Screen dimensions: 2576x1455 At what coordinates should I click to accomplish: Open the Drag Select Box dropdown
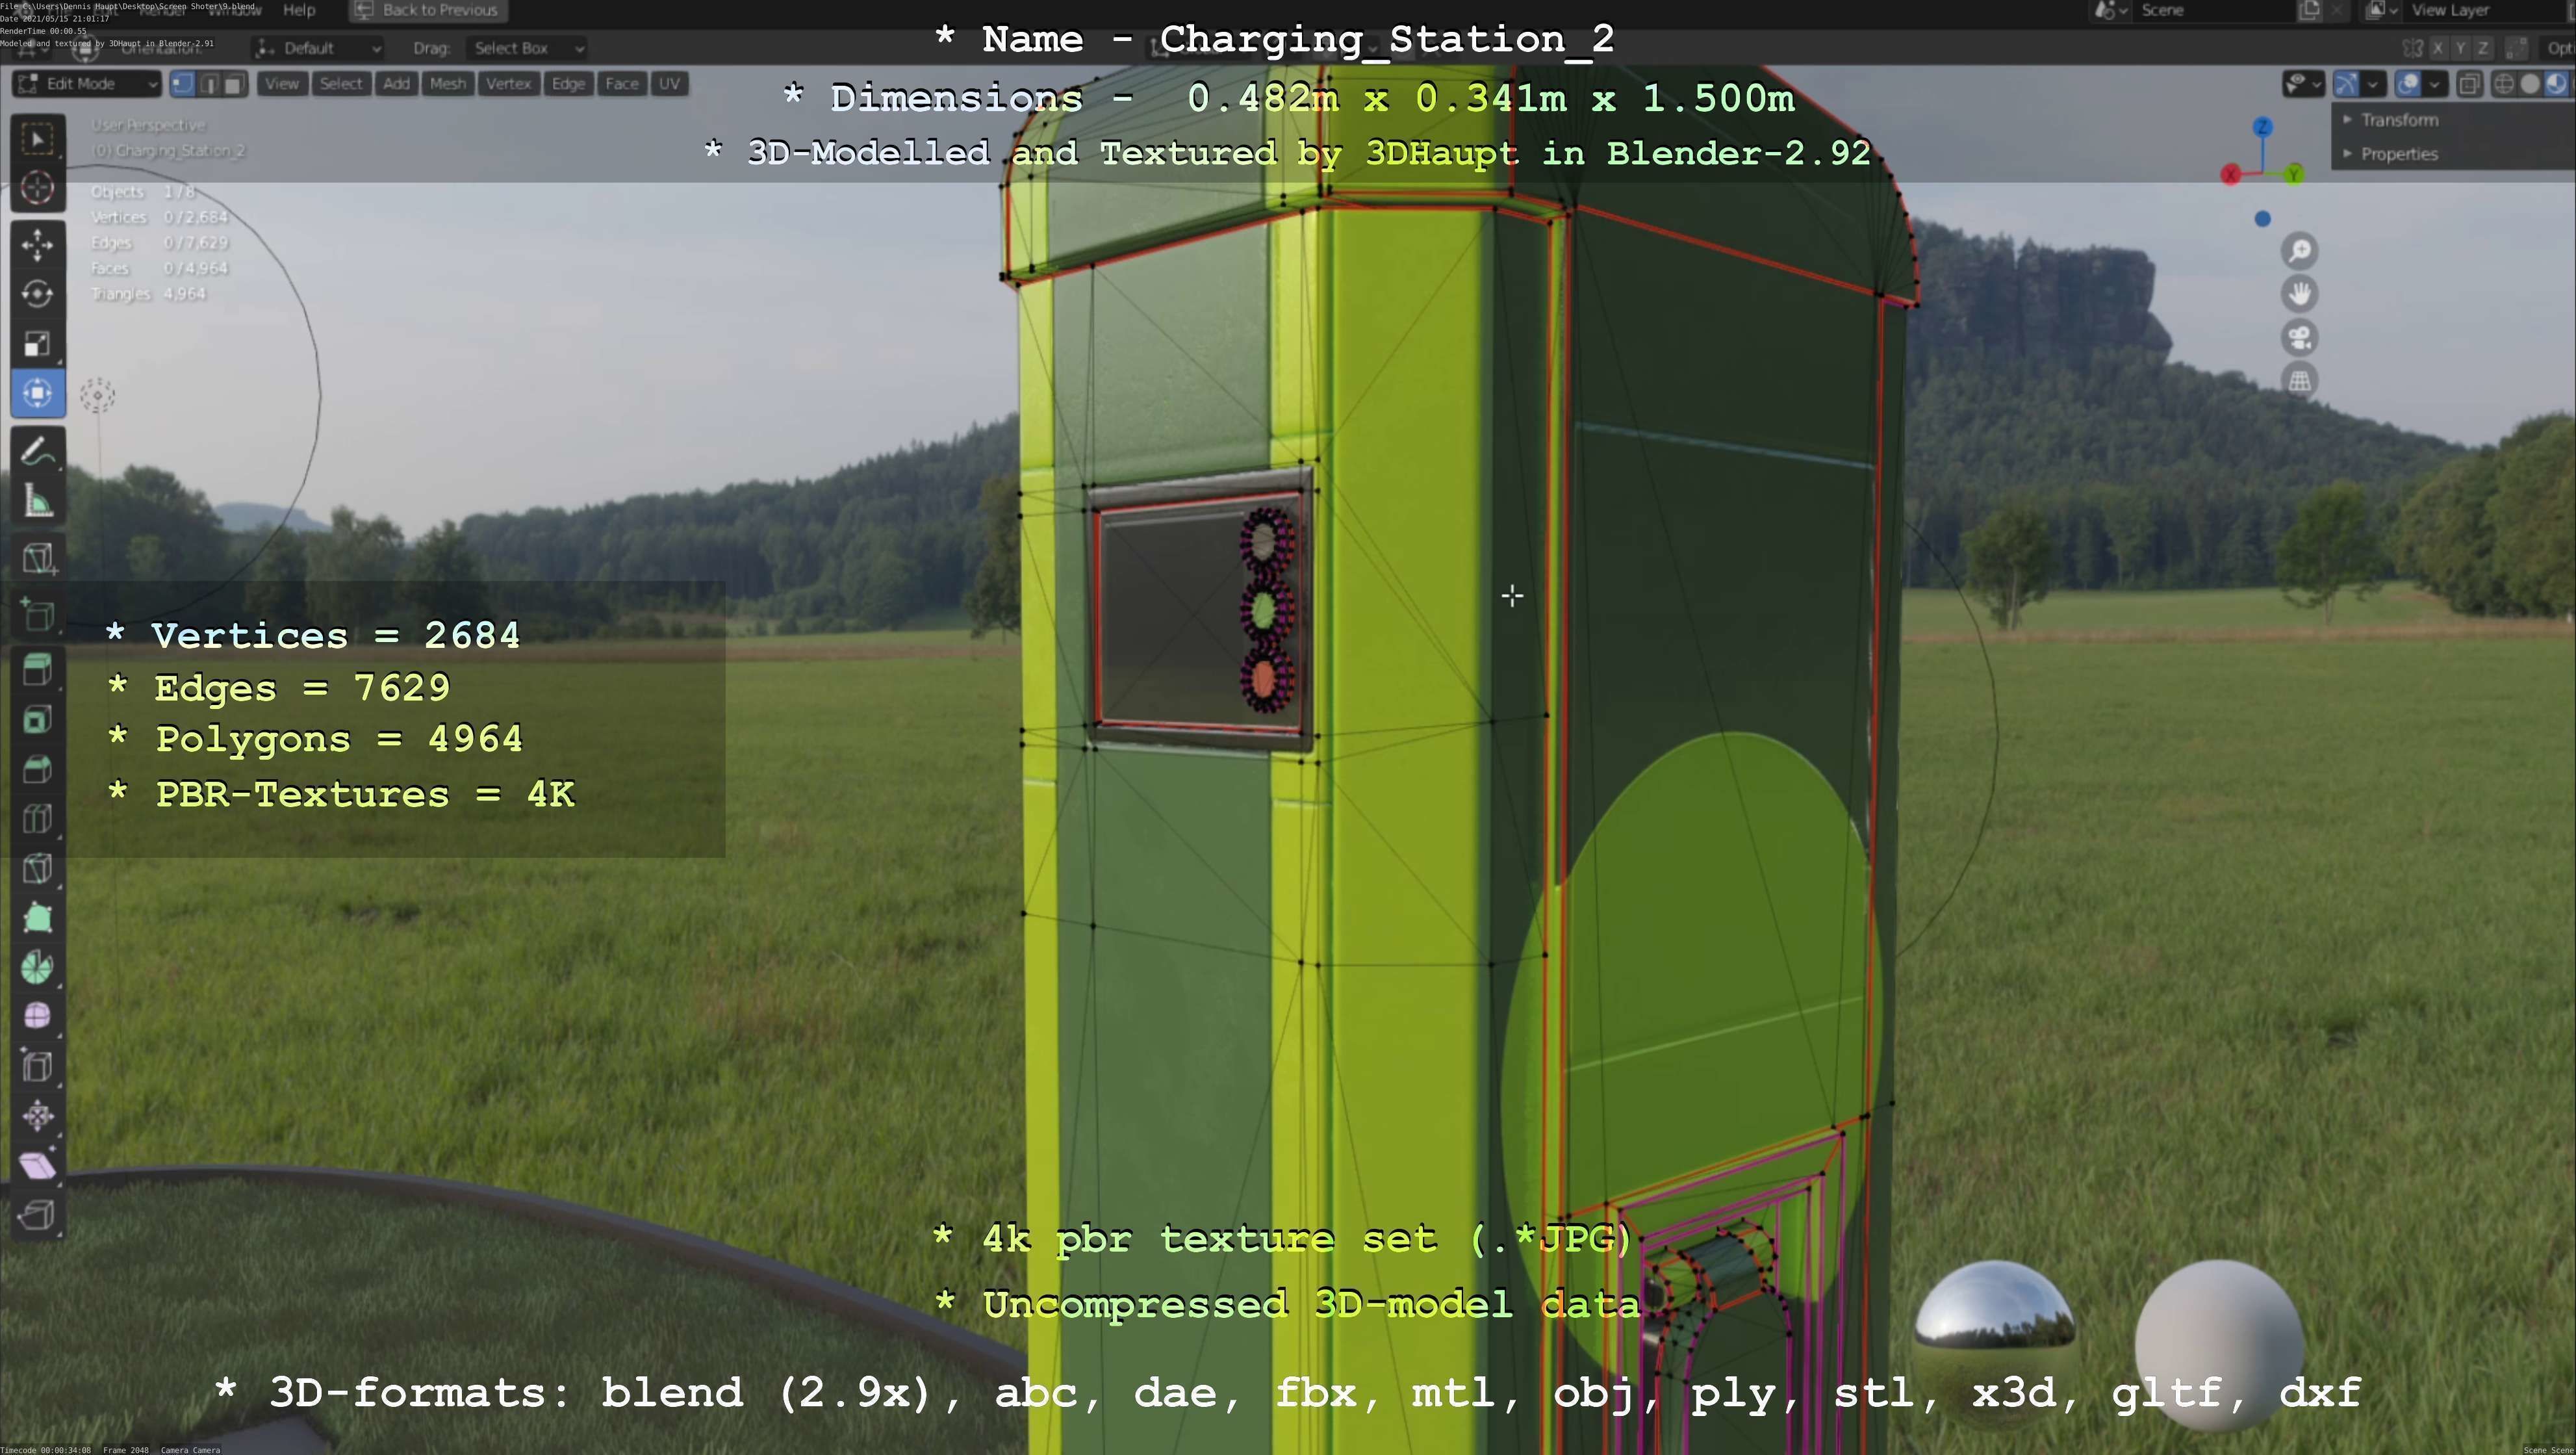pos(526,48)
